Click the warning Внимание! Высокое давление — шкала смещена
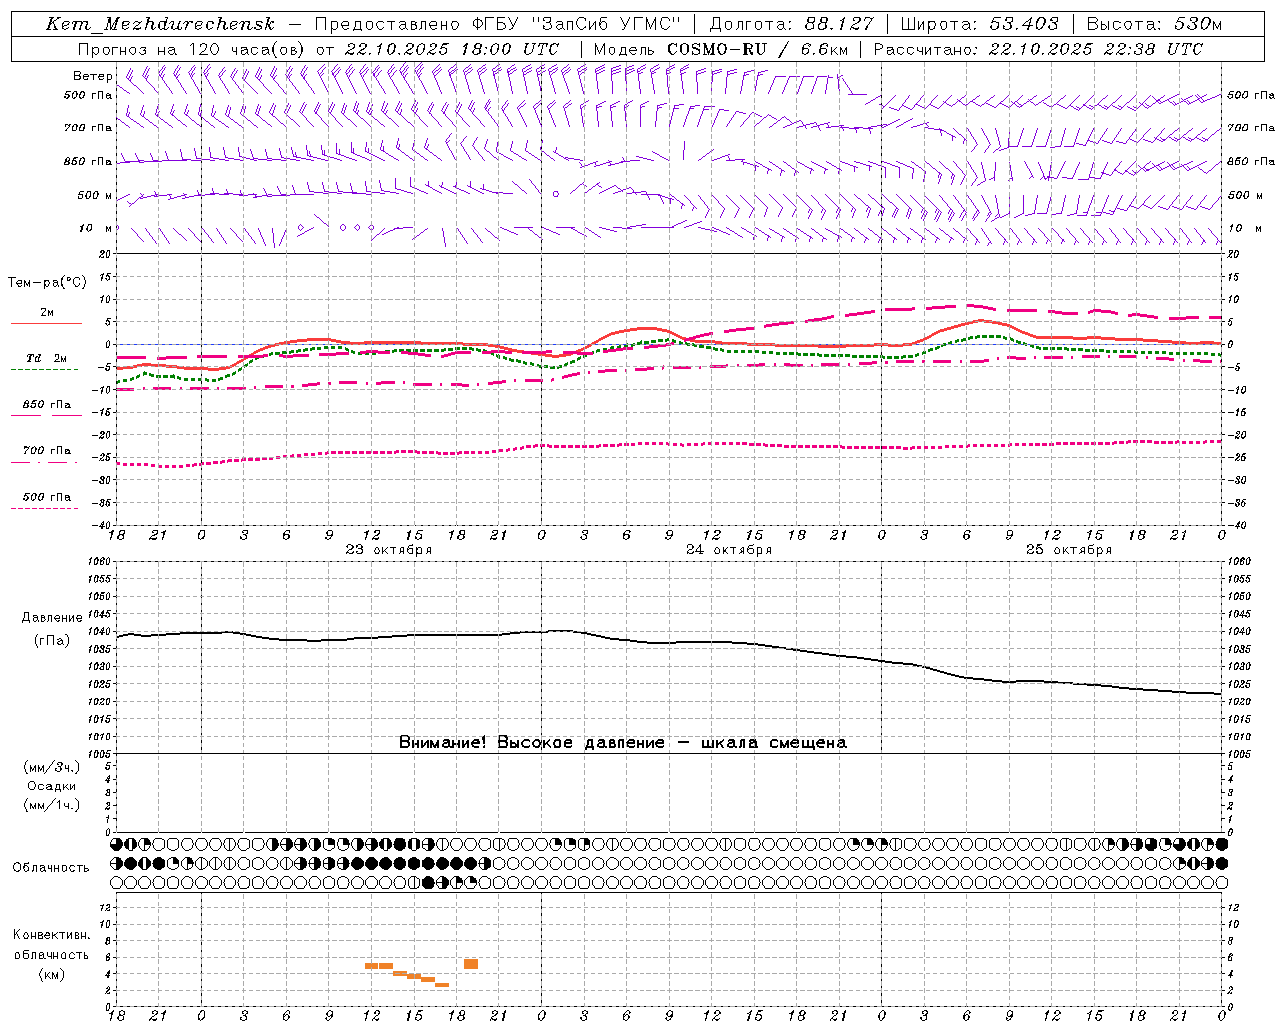1280x1024 pixels. 623,743
